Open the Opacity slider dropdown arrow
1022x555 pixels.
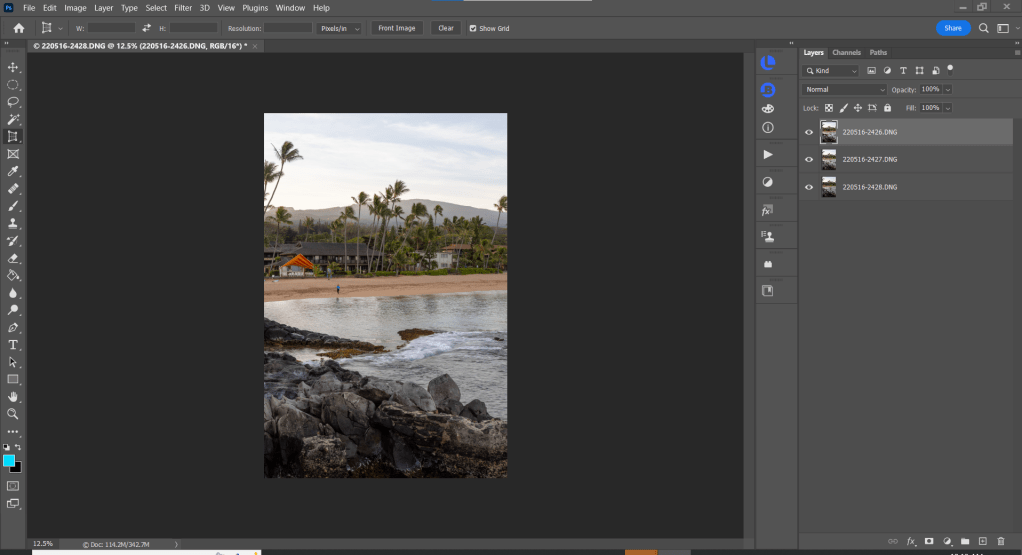tap(947, 90)
